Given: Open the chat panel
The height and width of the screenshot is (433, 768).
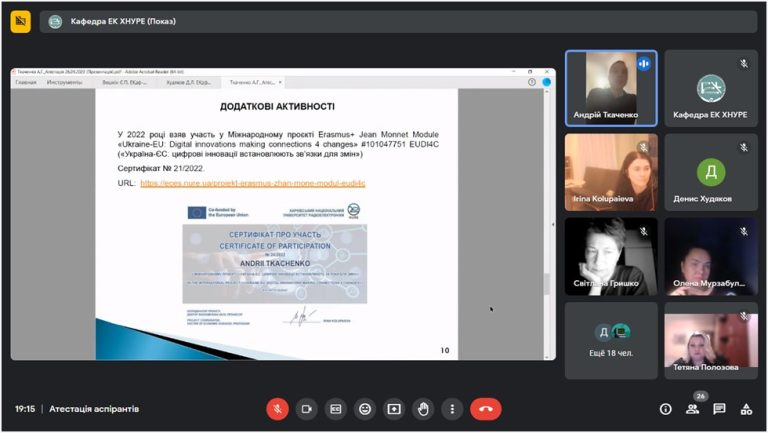Looking at the screenshot, I should [x=719, y=409].
